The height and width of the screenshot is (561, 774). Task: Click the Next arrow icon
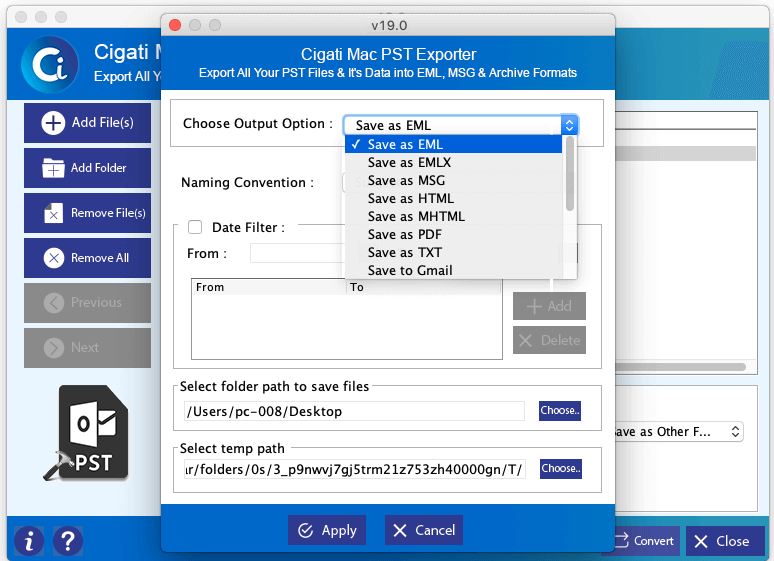[x=54, y=348]
